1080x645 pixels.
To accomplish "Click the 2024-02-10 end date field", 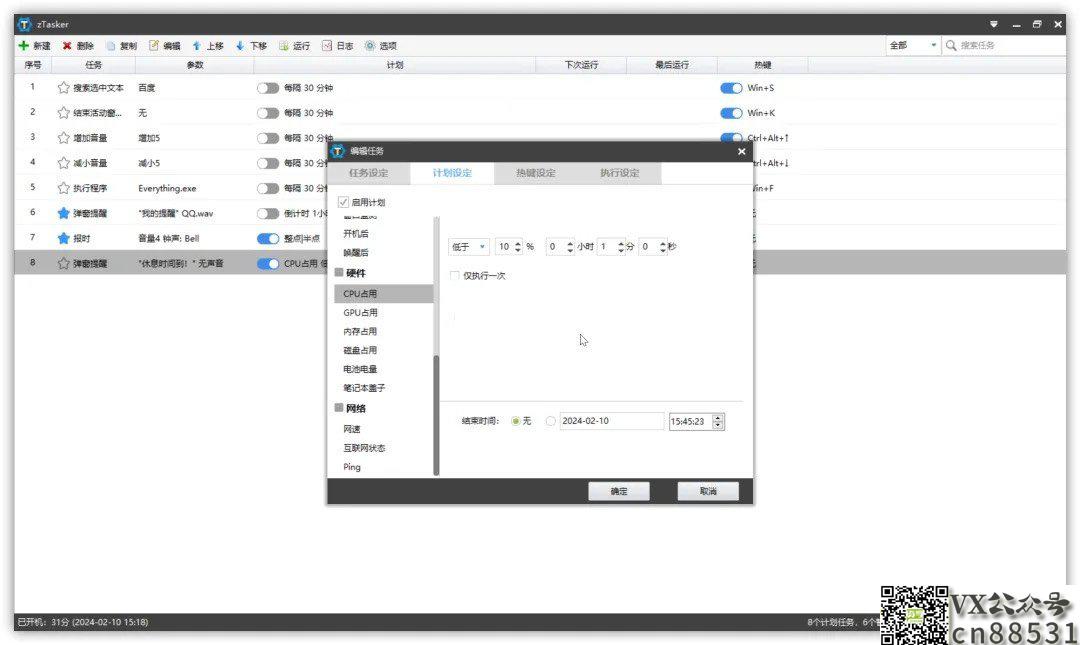I will [x=612, y=421].
